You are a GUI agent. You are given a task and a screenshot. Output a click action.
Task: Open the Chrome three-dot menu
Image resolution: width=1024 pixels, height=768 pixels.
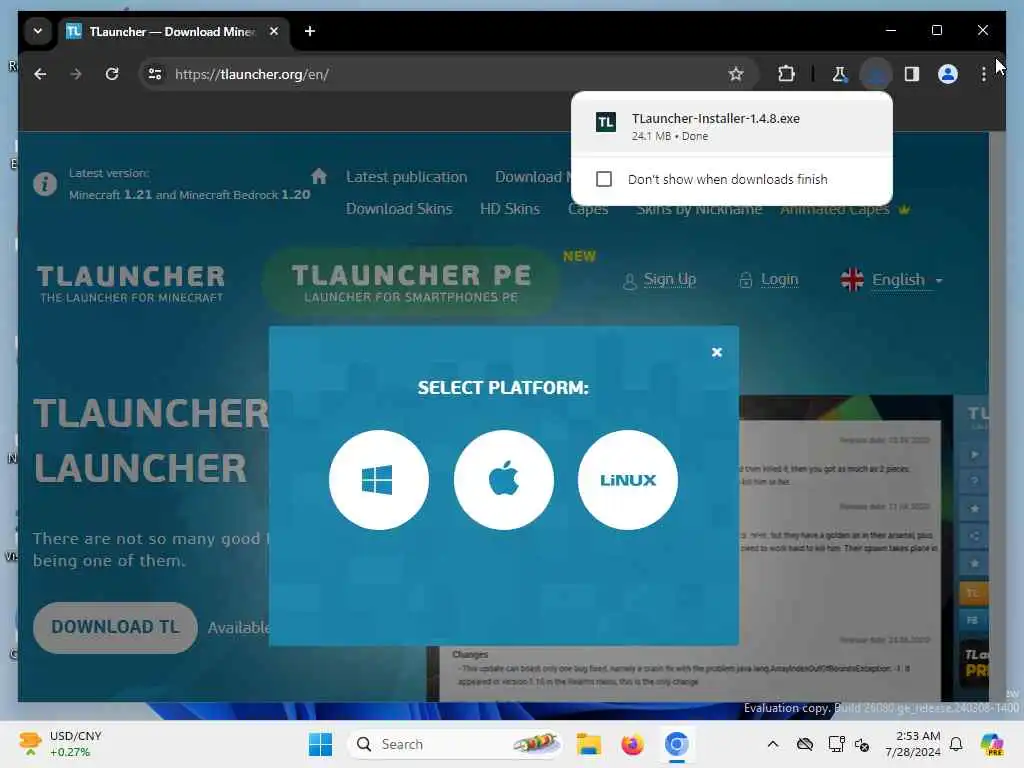(x=984, y=74)
